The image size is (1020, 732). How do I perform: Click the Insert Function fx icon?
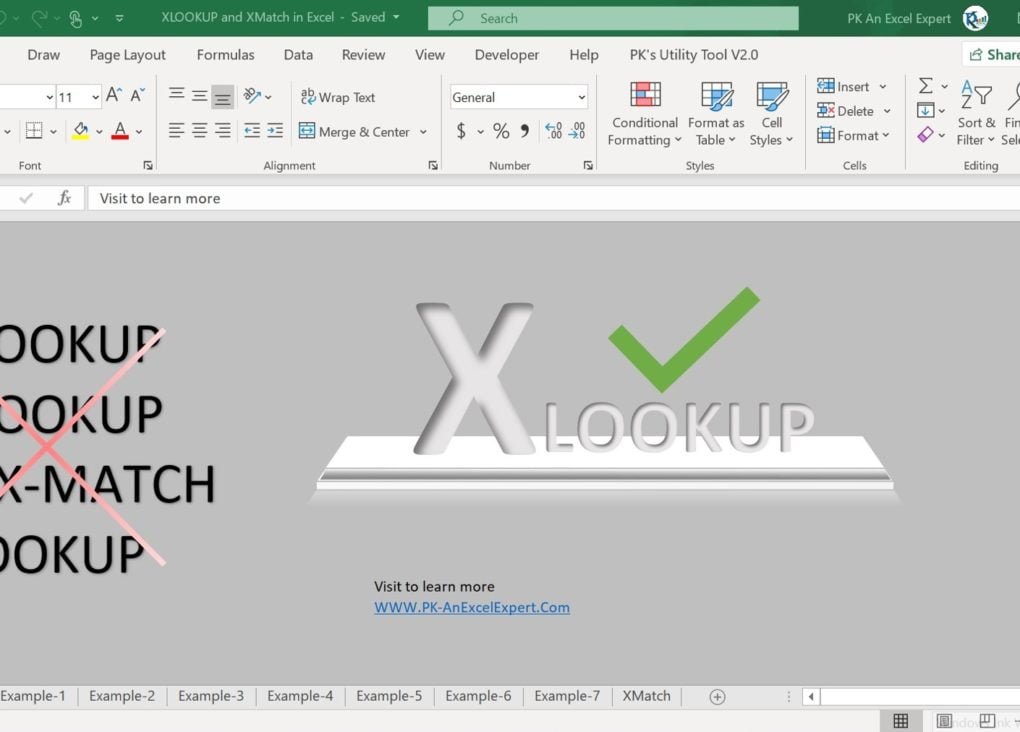[64, 198]
